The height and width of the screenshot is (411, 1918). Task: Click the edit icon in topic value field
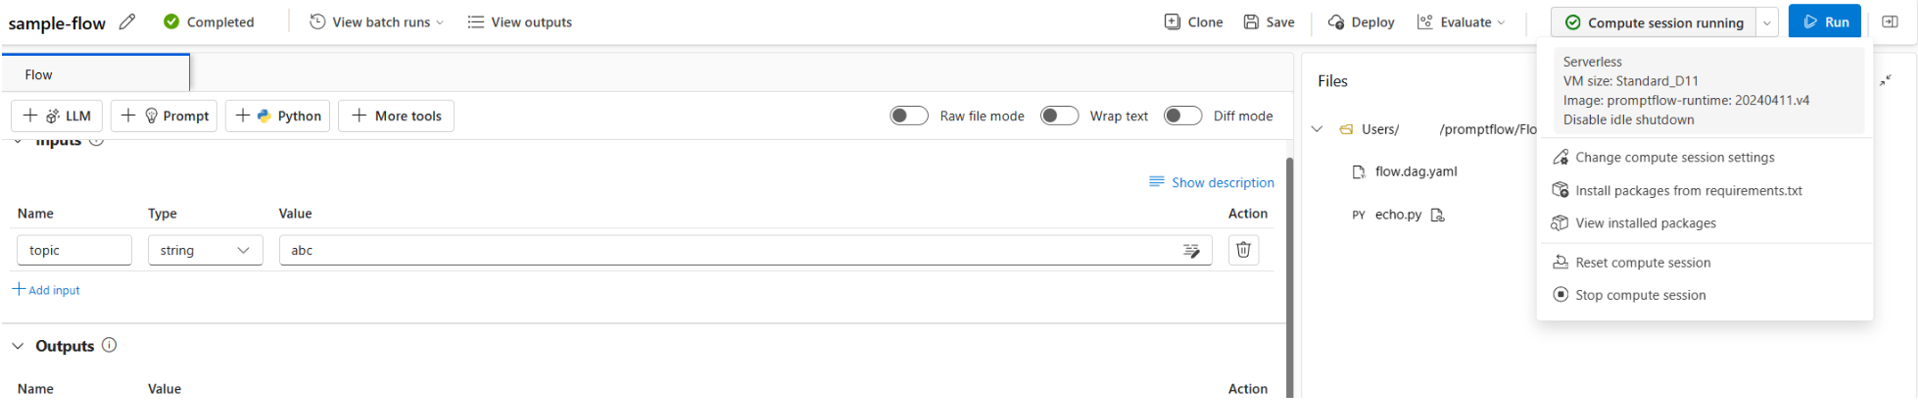(1191, 251)
